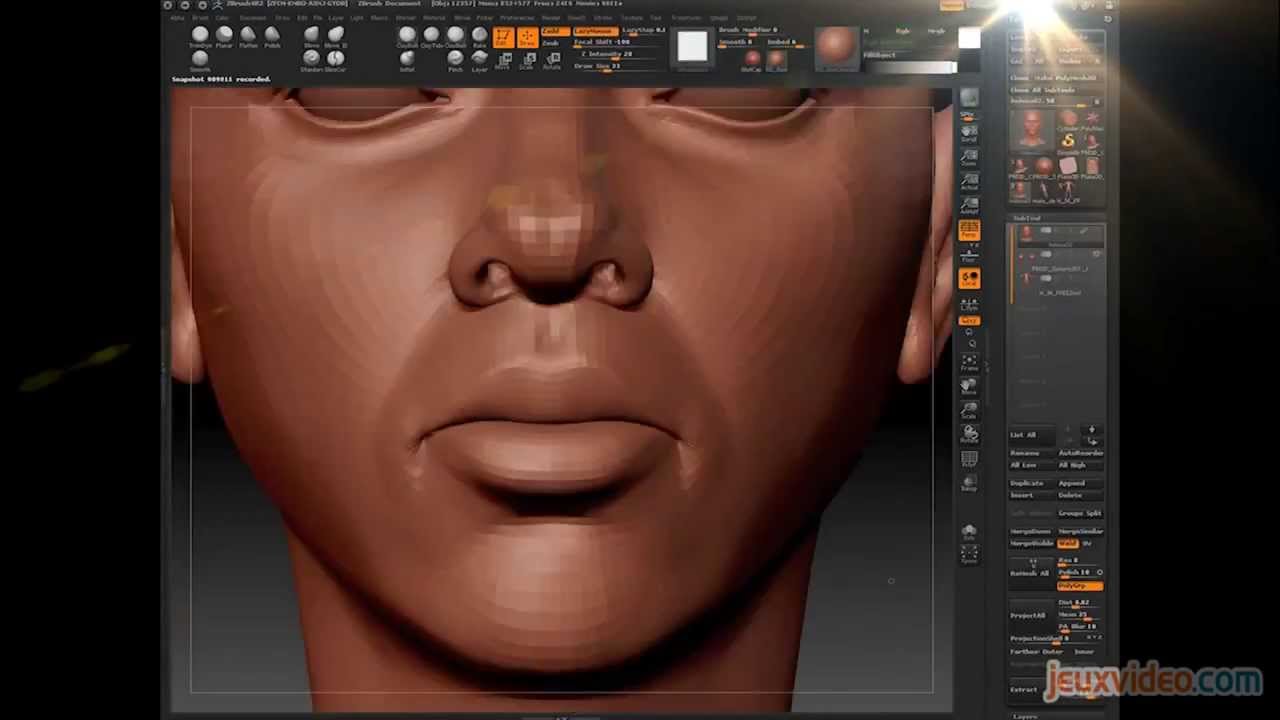Switch to Move transform mode in top shelf
The image size is (1280, 720).
[x=503, y=61]
